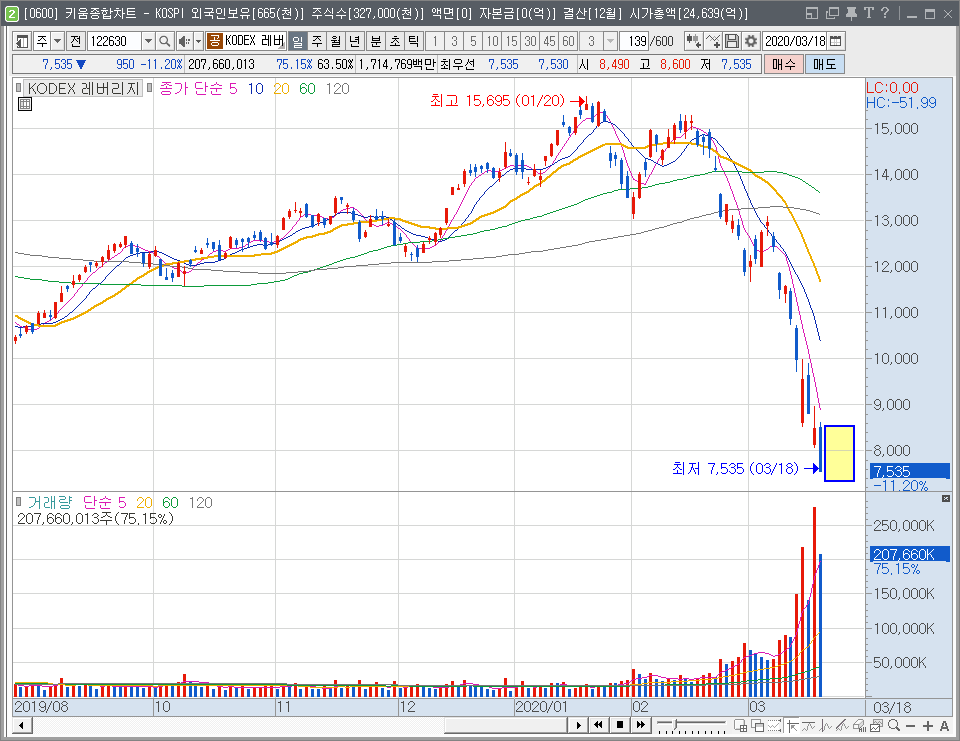Select minute 분 chart period

(x=376, y=41)
